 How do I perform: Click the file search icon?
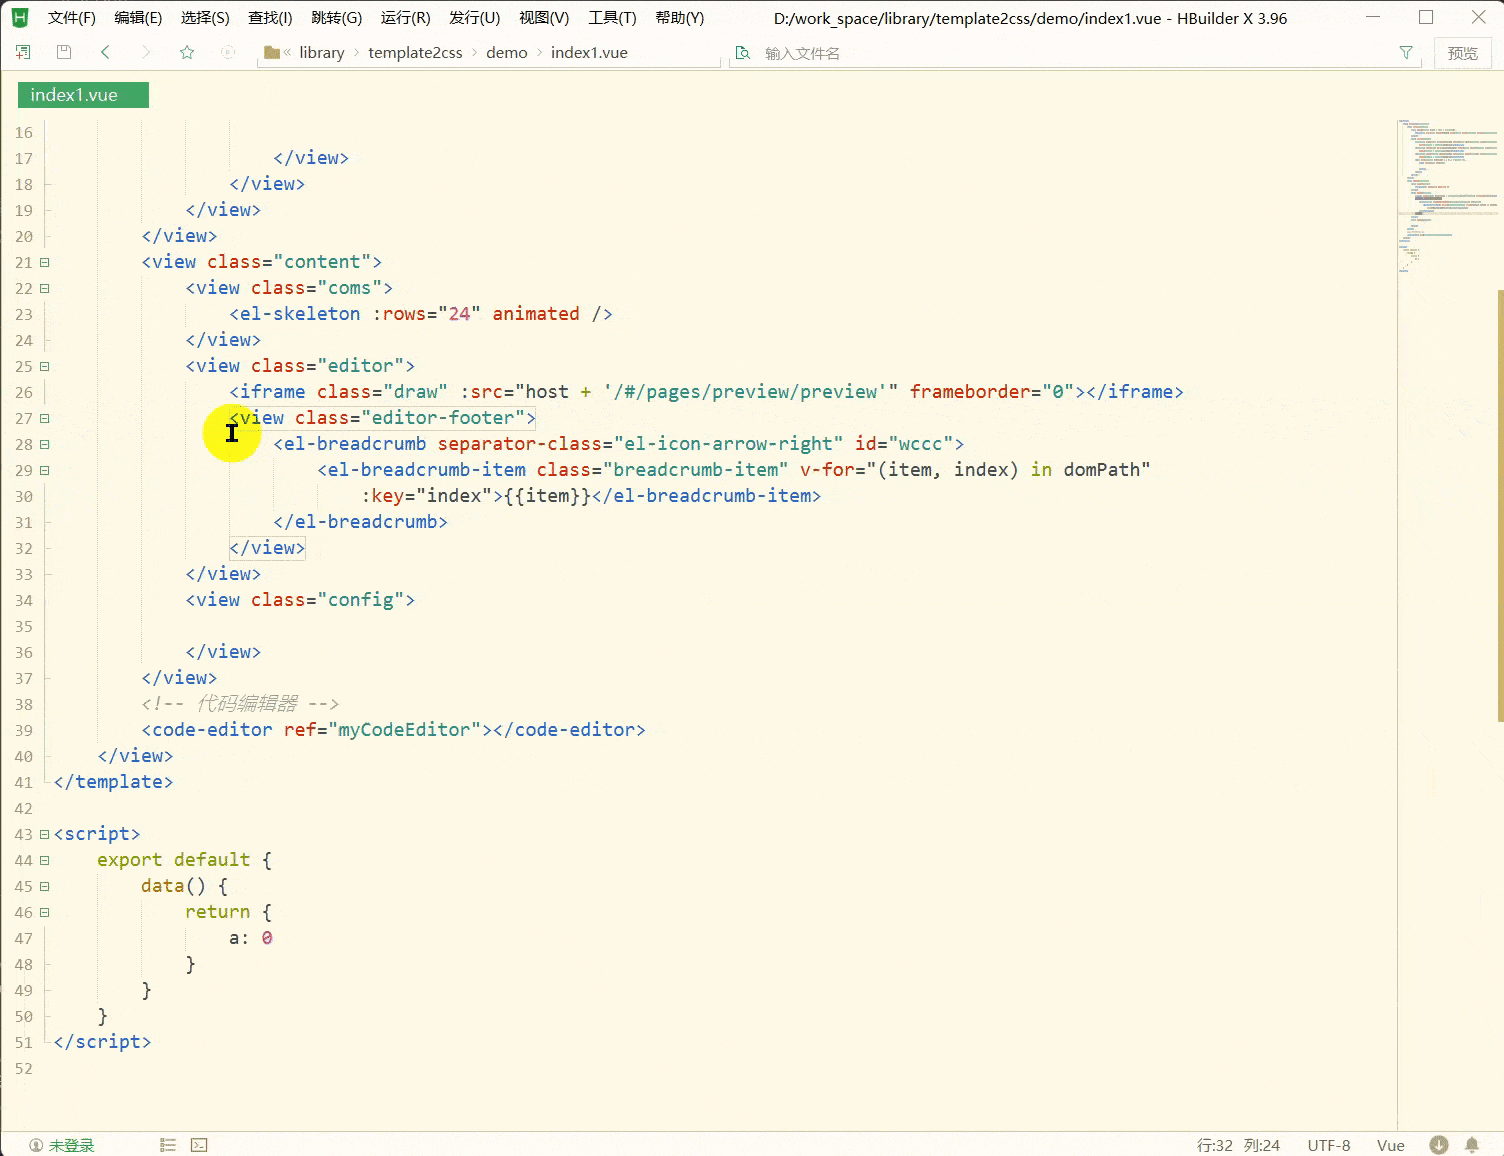[743, 53]
